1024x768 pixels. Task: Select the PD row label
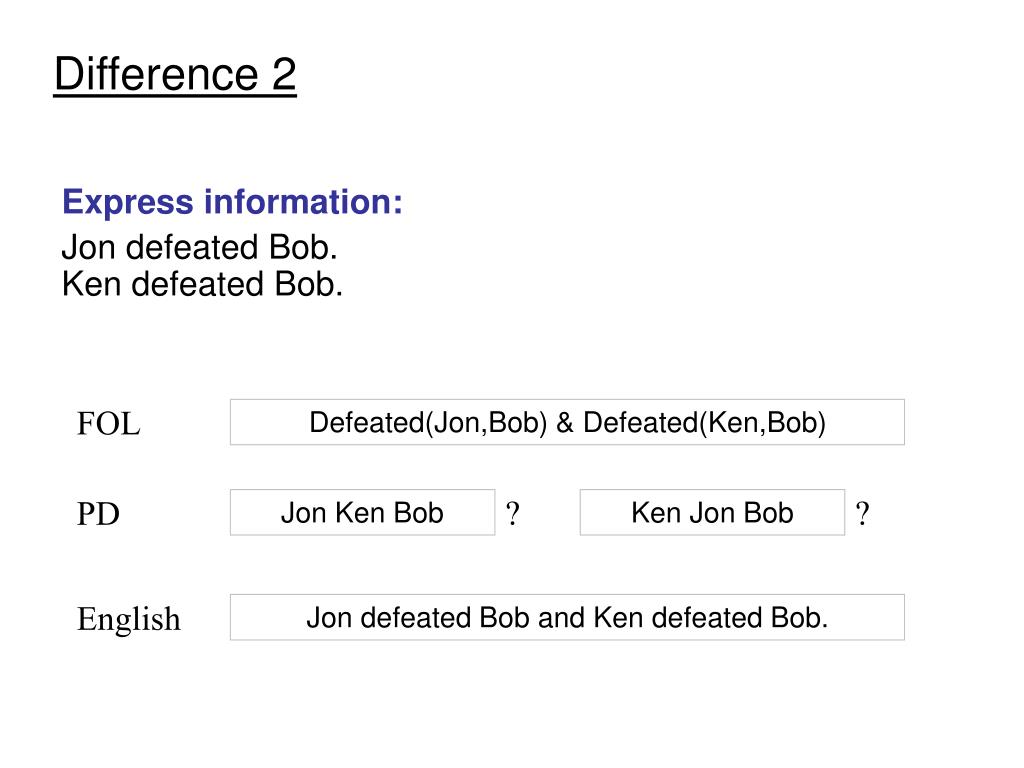pyautogui.click(x=99, y=514)
